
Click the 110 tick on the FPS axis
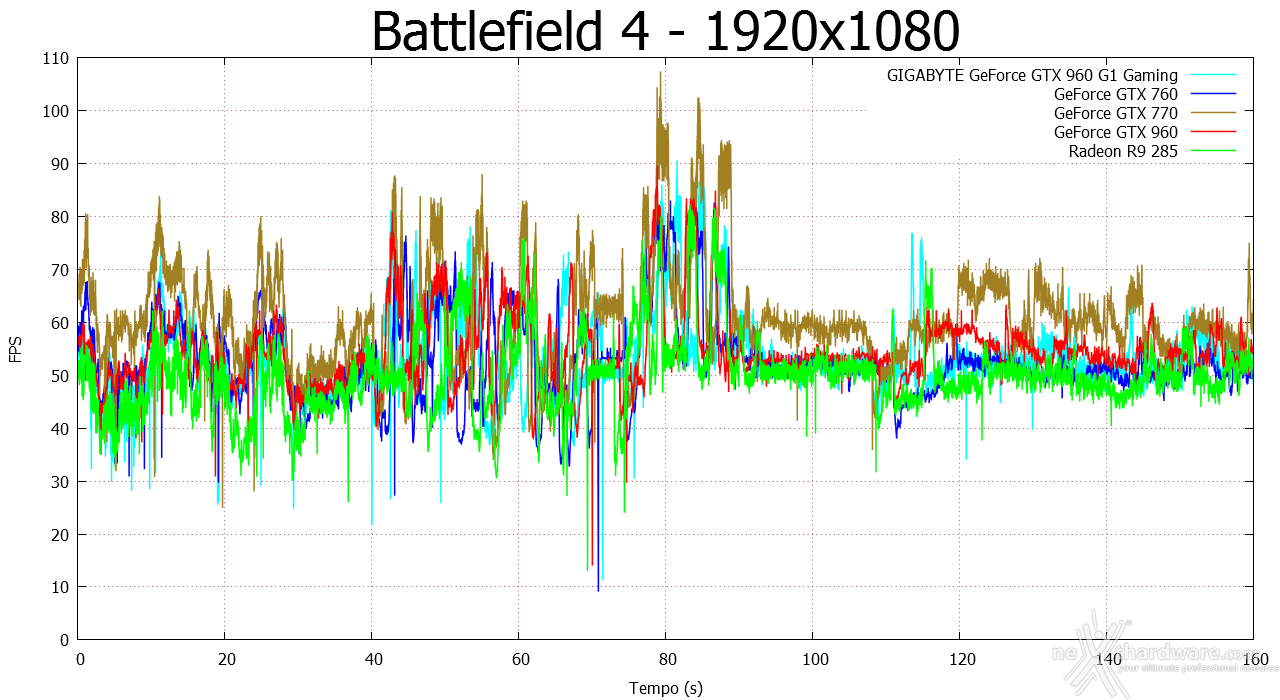click(56, 58)
